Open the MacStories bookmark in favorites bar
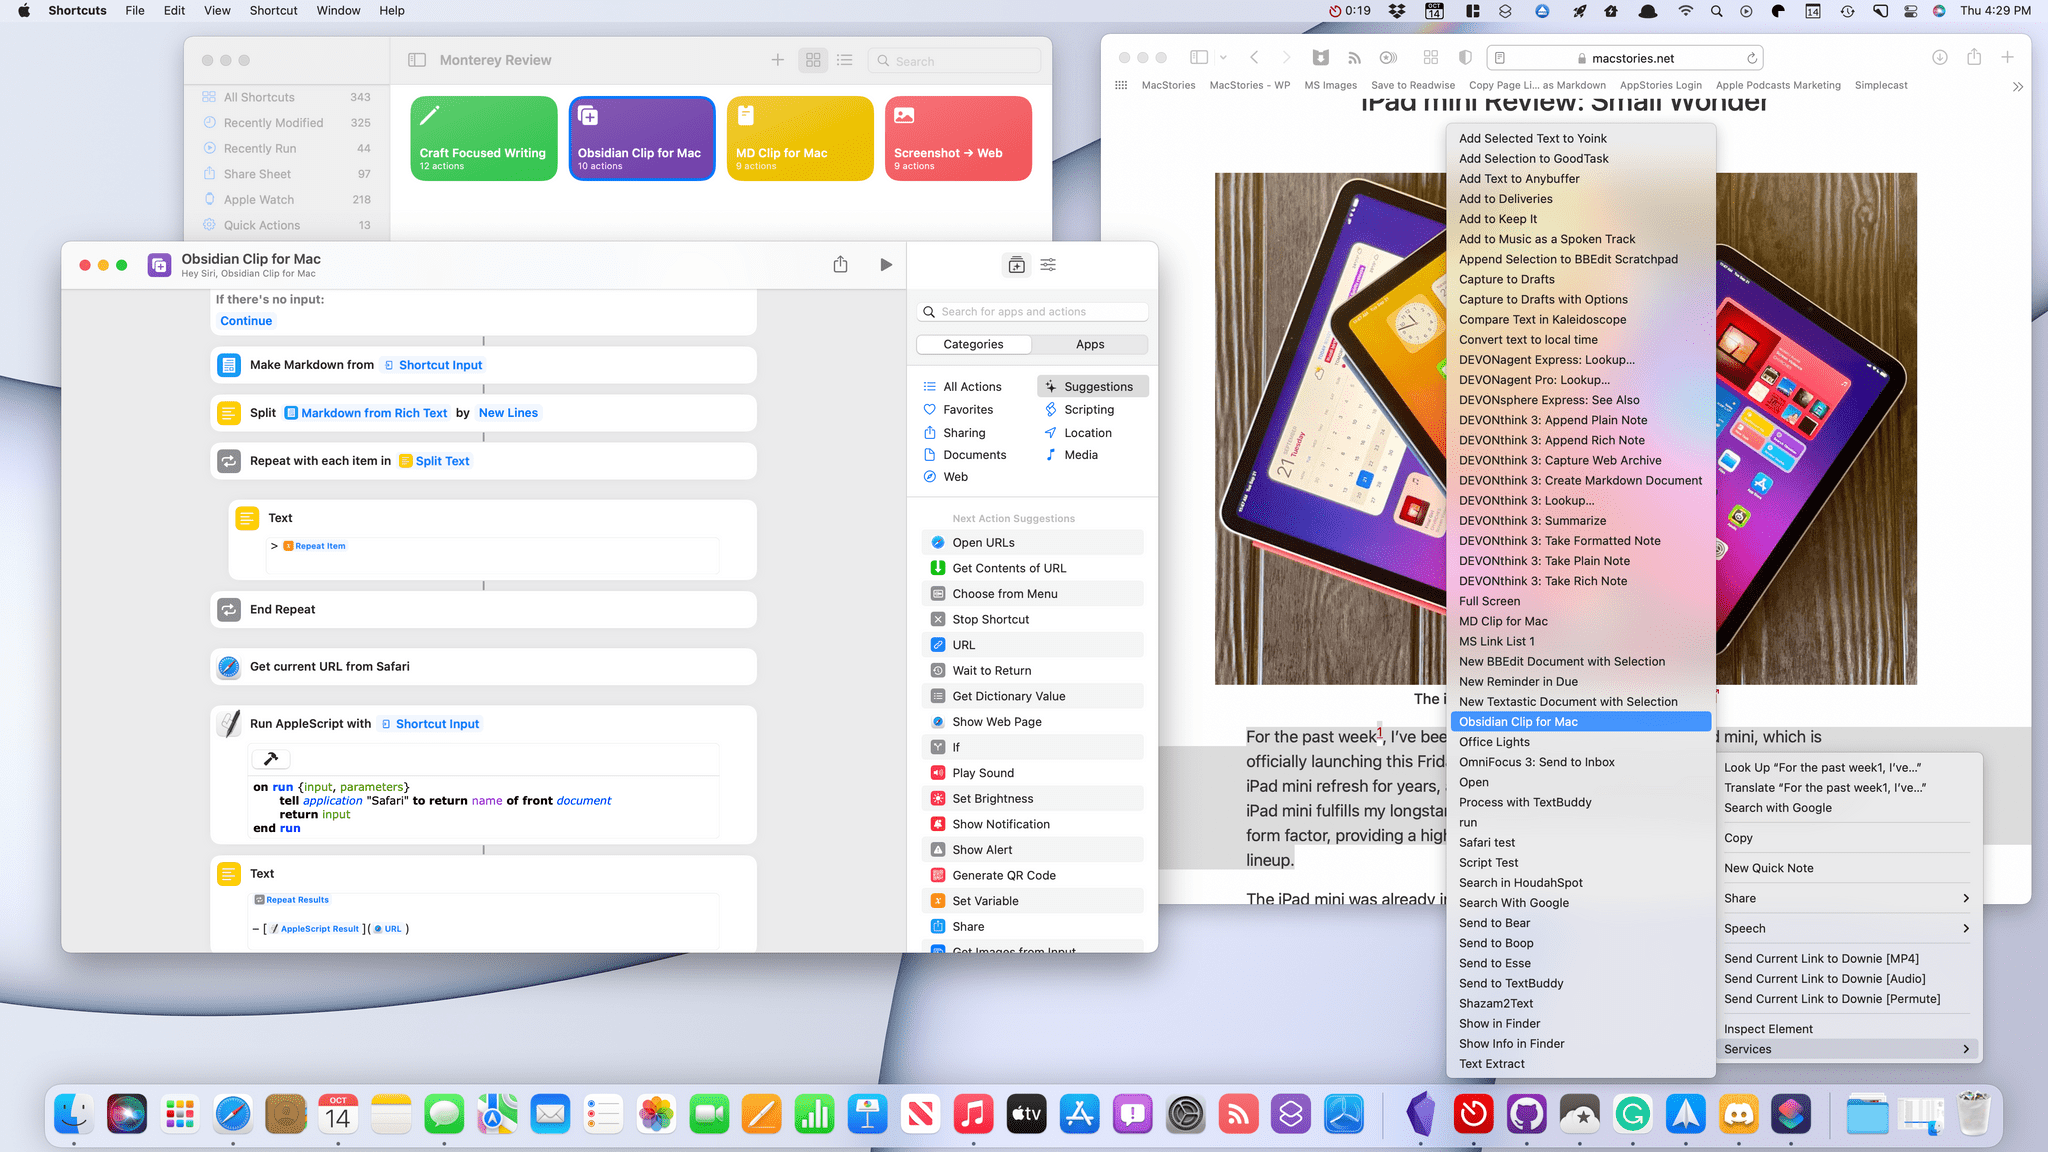 pos(1168,85)
